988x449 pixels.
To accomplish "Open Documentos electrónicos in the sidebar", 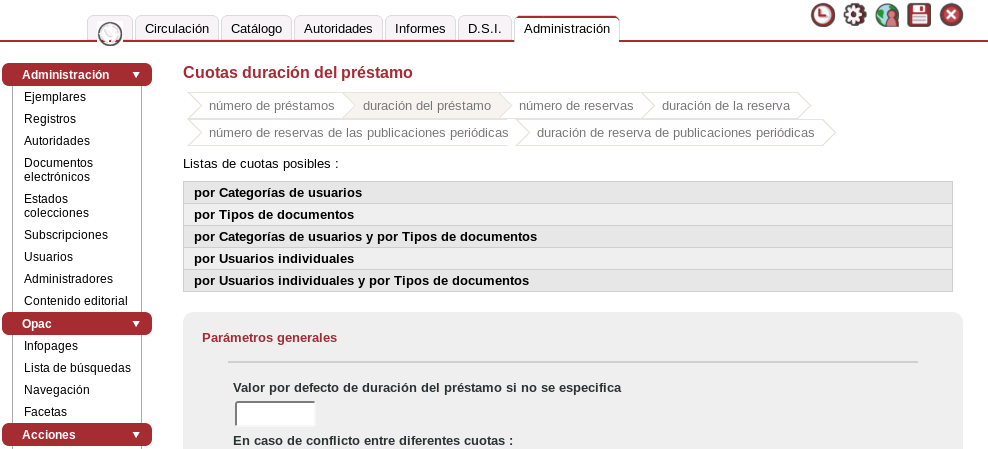I will coord(58,170).
